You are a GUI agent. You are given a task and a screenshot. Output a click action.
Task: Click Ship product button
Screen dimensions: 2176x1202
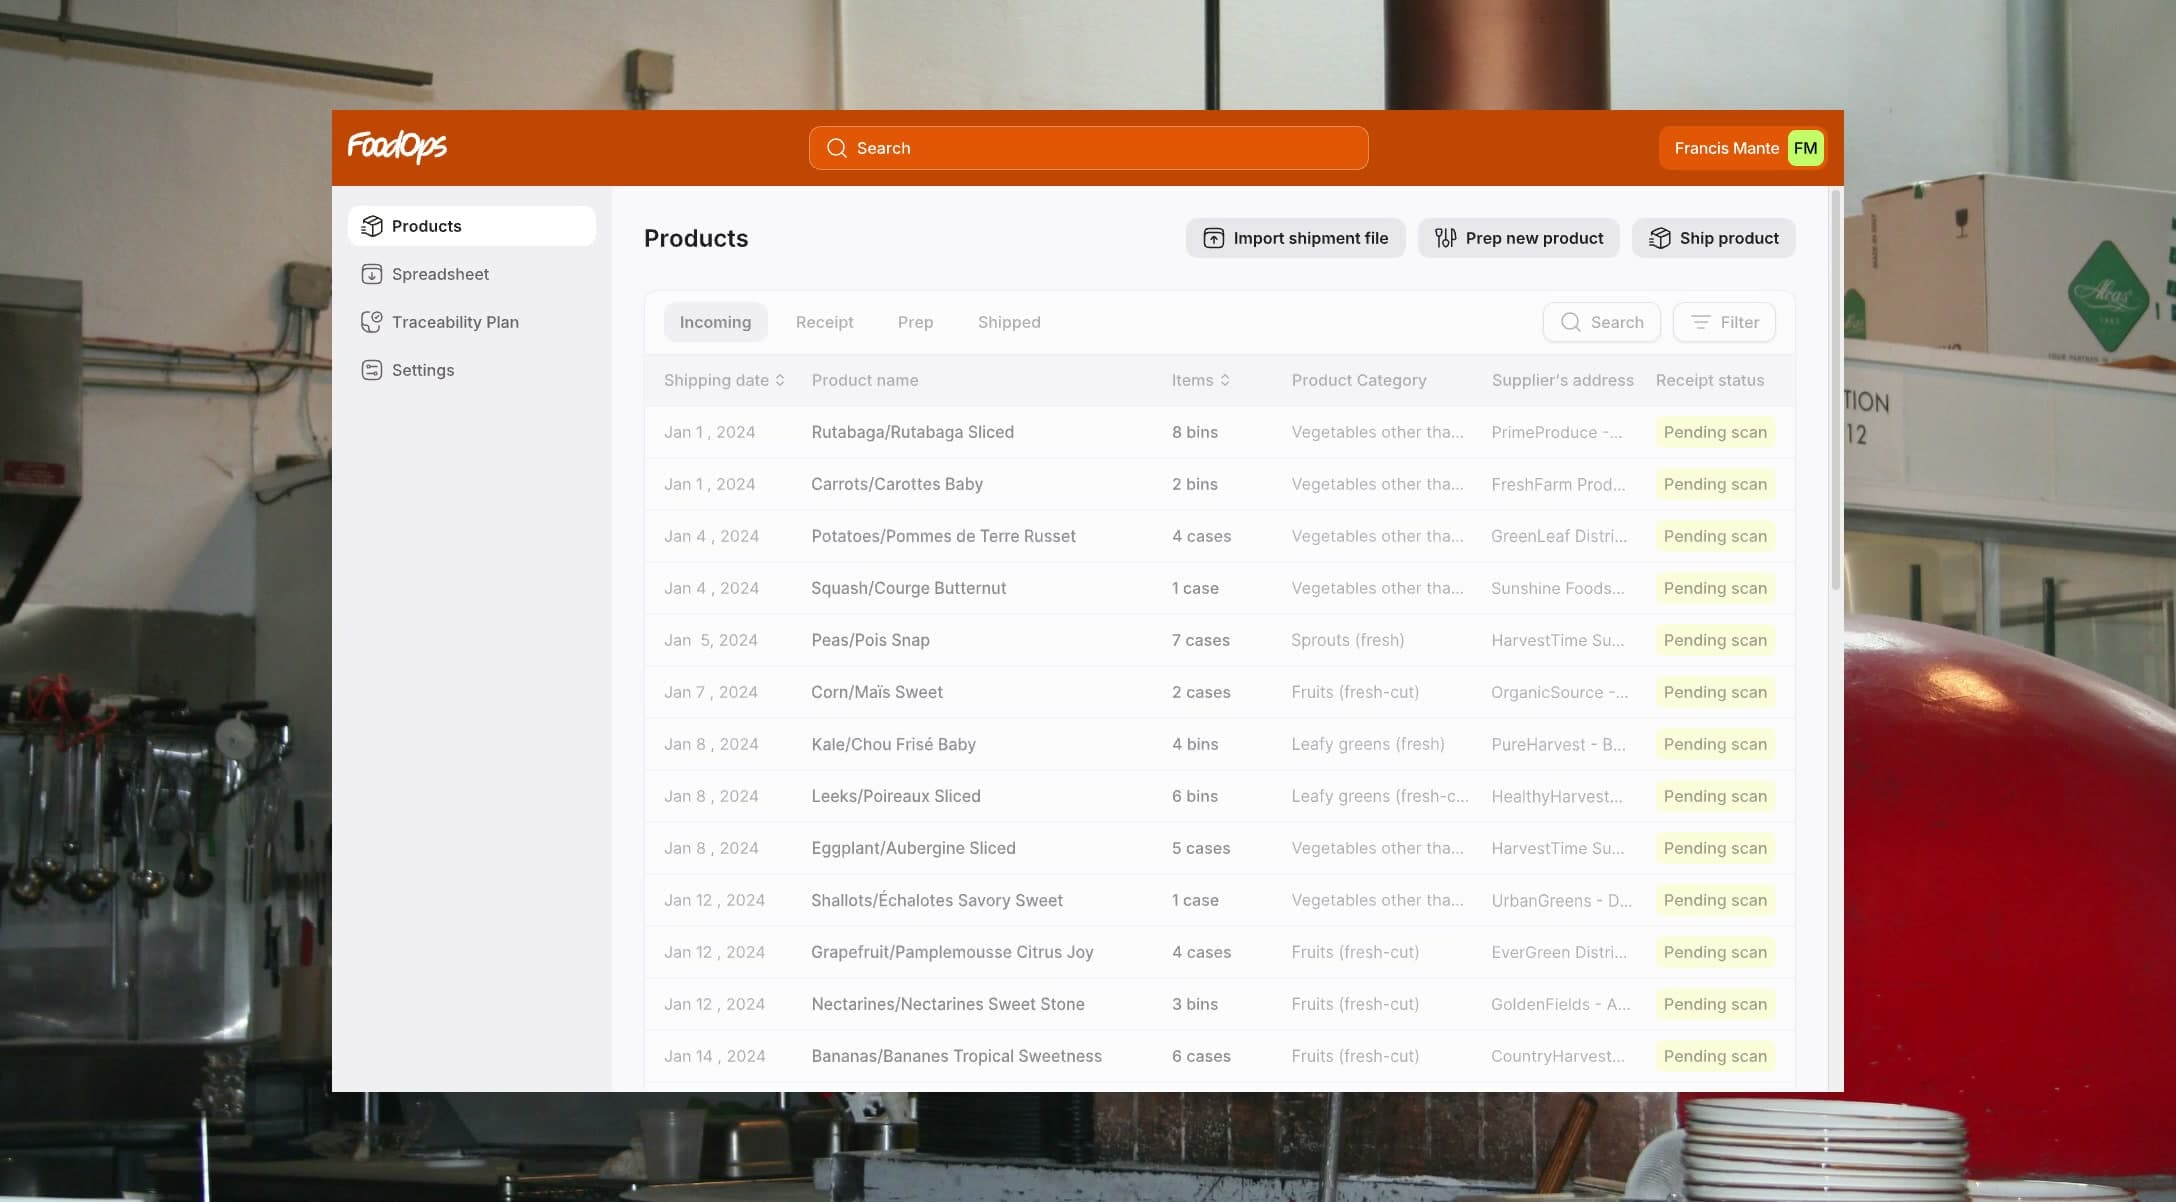click(x=1713, y=238)
